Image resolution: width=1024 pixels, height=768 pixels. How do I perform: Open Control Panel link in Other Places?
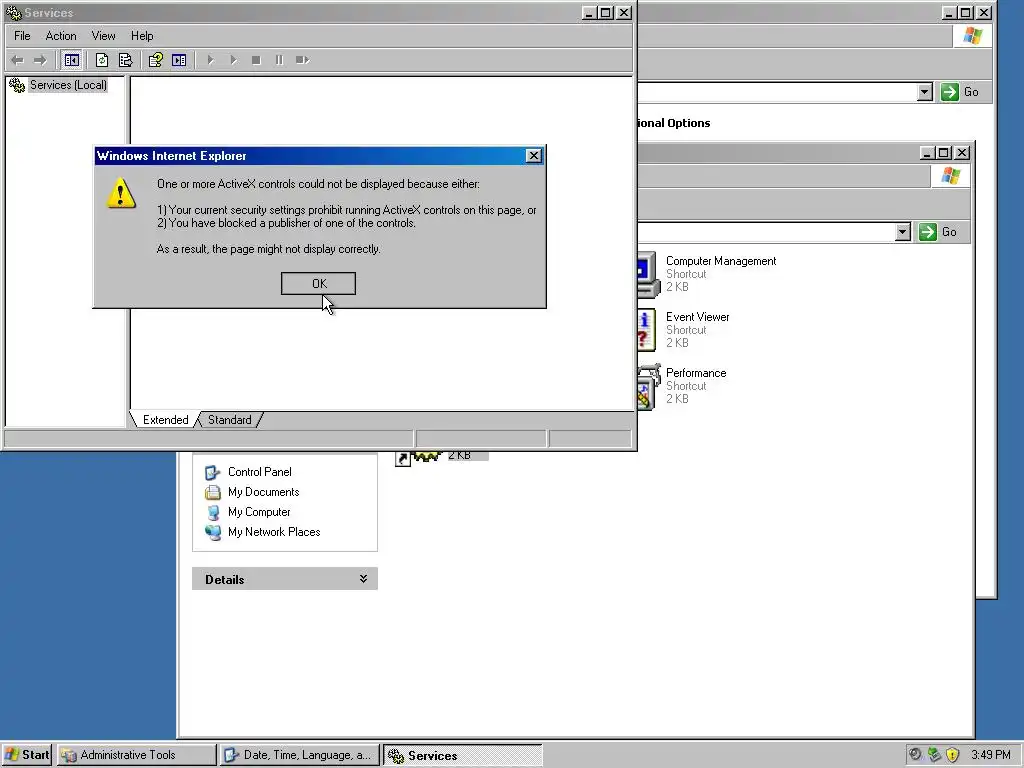pyautogui.click(x=259, y=472)
